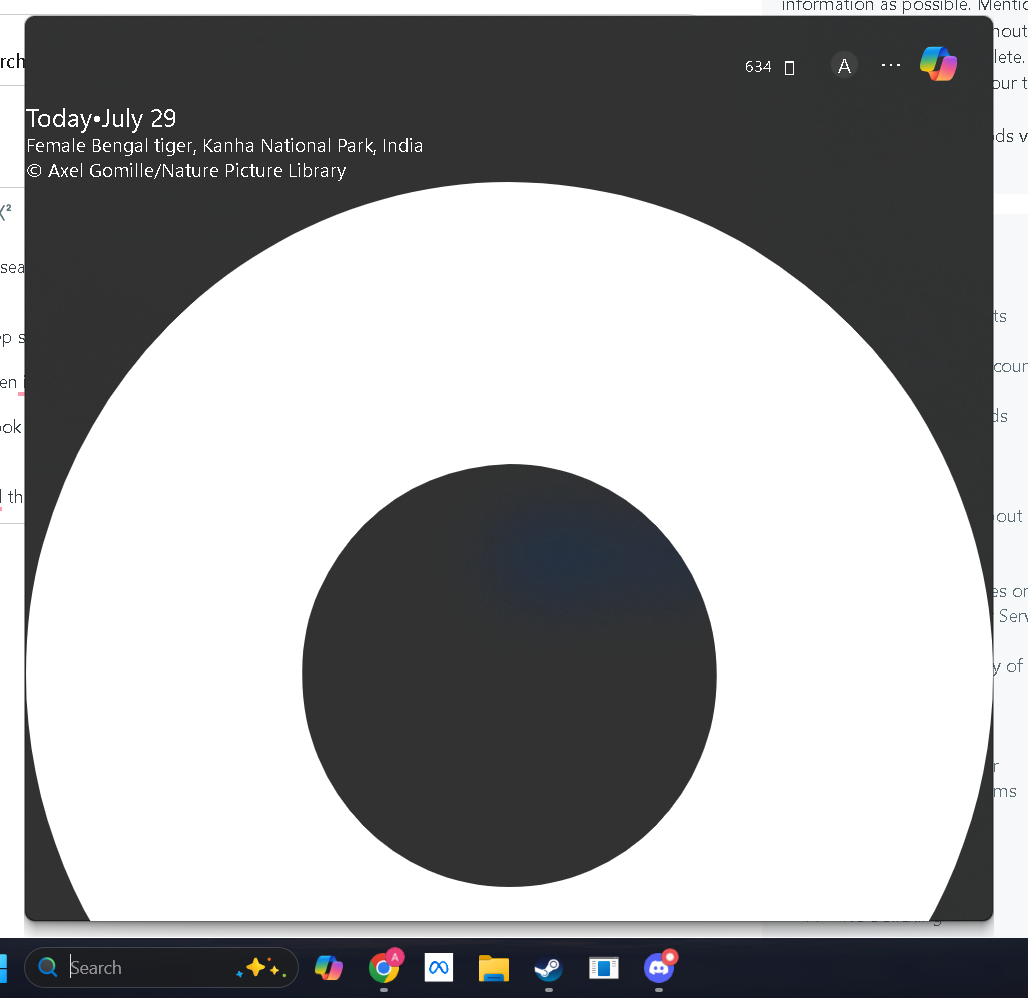The height and width of the screenshot is (998, 1028).
Task: Click the sparkle highlights icon in the search box
Action: pos(261,968)
